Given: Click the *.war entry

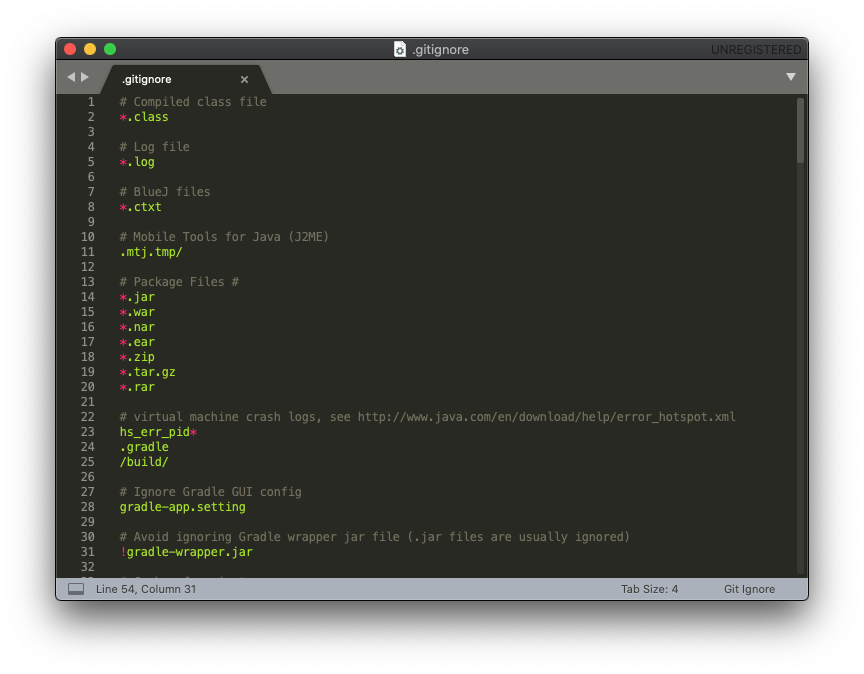Looking at the screenshot, I should click(x=137, y=312).
